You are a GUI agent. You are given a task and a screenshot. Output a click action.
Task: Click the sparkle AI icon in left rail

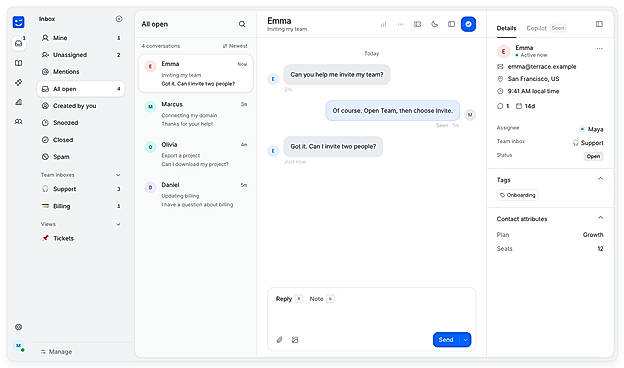click(18, 82)
